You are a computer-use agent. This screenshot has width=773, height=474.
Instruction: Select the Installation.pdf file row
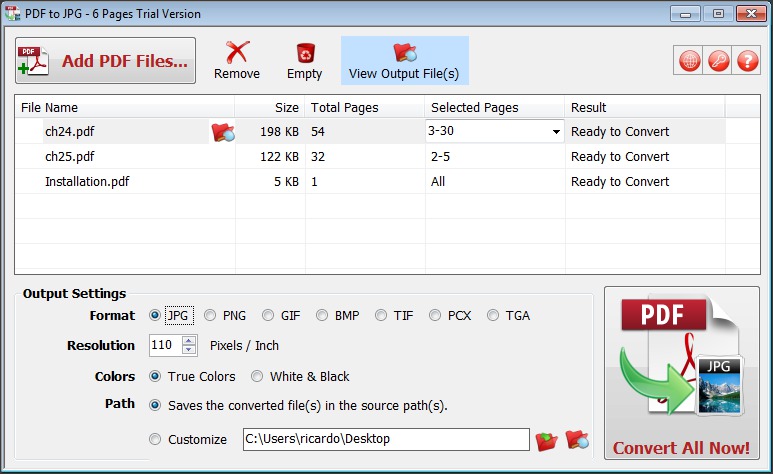point(370,182)
